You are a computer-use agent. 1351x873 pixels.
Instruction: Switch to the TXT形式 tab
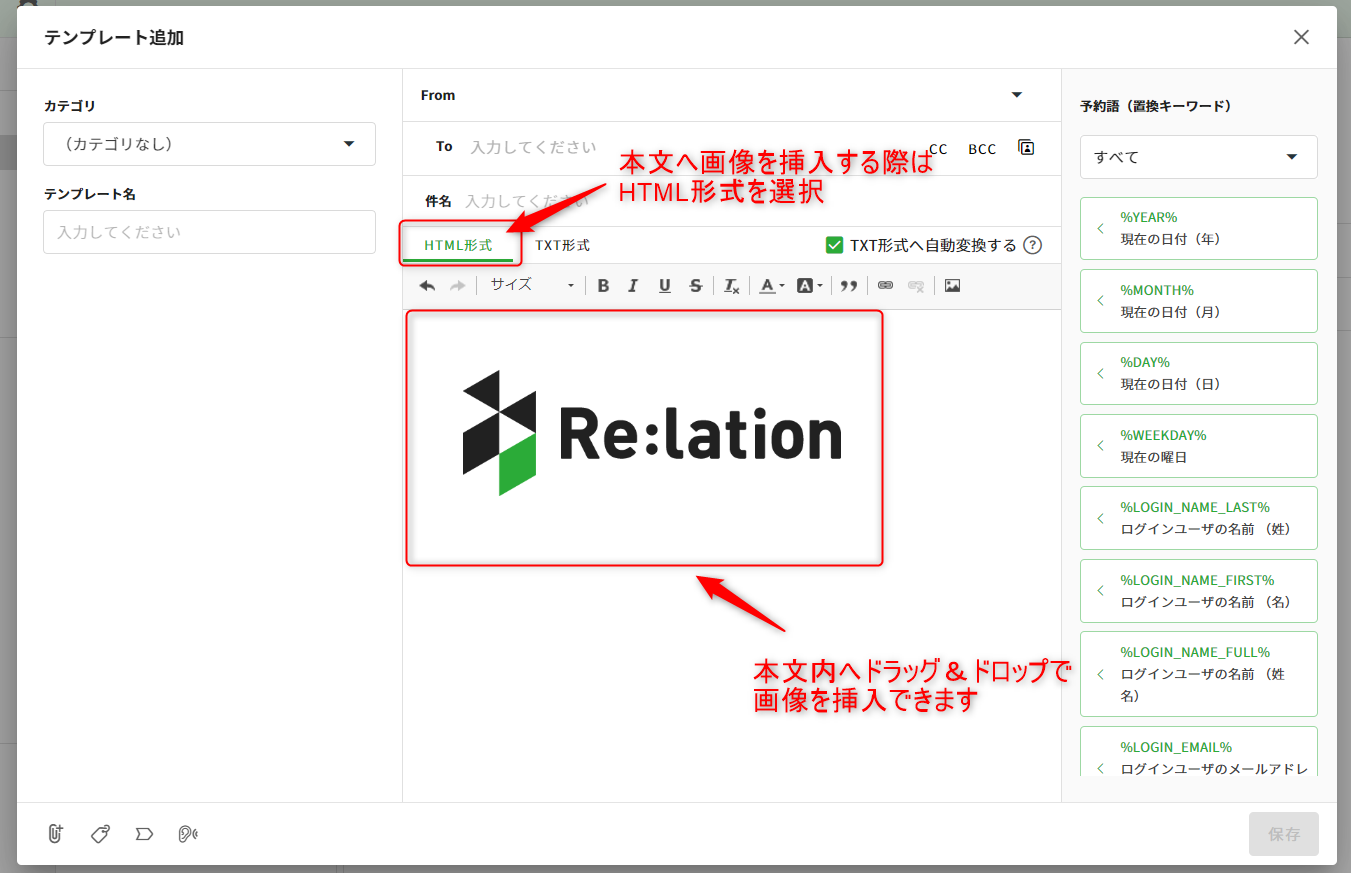point(562,245)
